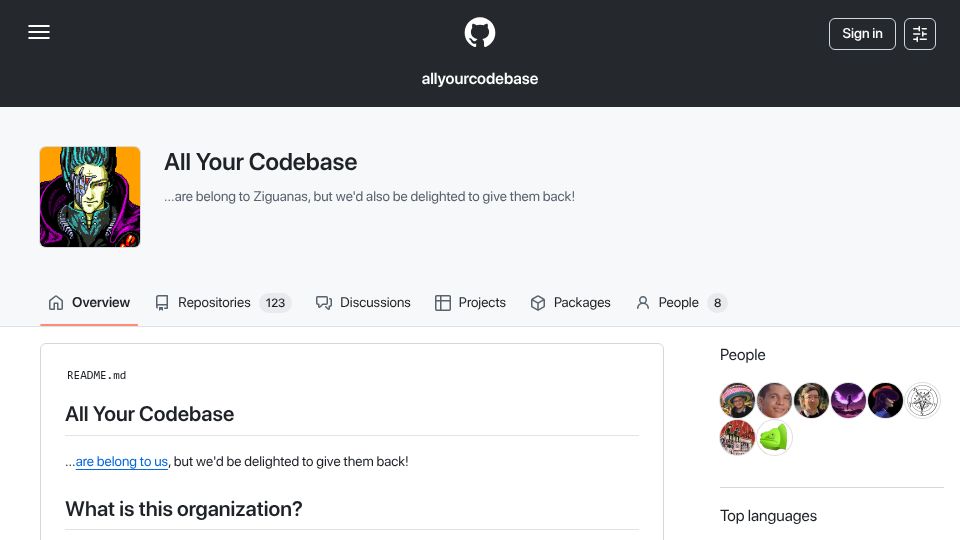Click the GitHub Octocat logo
Screen dimensions: 960x540
tap(479, 32)
